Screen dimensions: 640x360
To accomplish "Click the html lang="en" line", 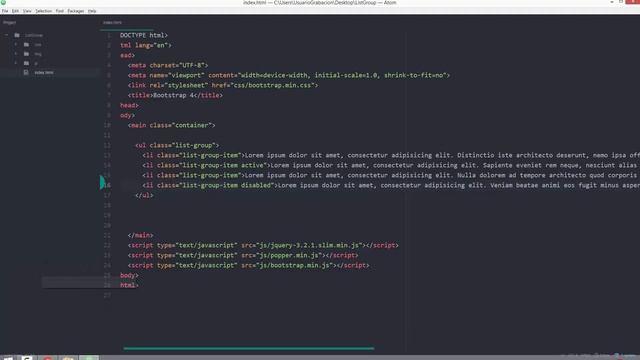I will tap(146, 45).
